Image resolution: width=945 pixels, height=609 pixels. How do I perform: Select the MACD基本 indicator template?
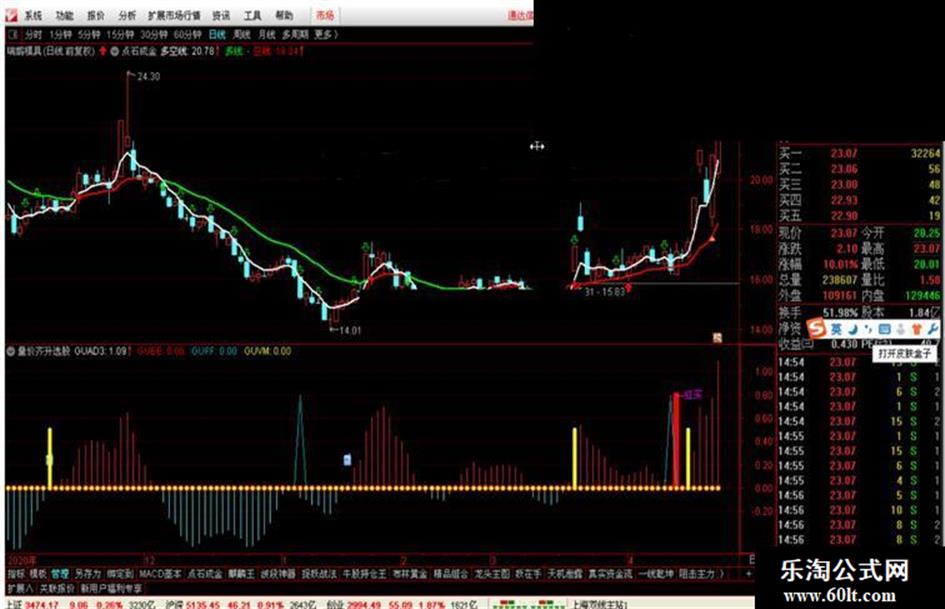(x=160, y=574)
